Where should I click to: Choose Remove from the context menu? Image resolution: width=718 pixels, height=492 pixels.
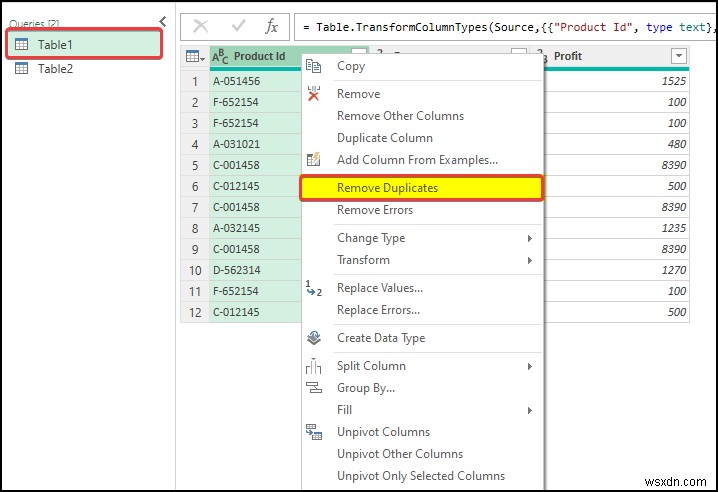pyautogui.click(x=359, y=94)
